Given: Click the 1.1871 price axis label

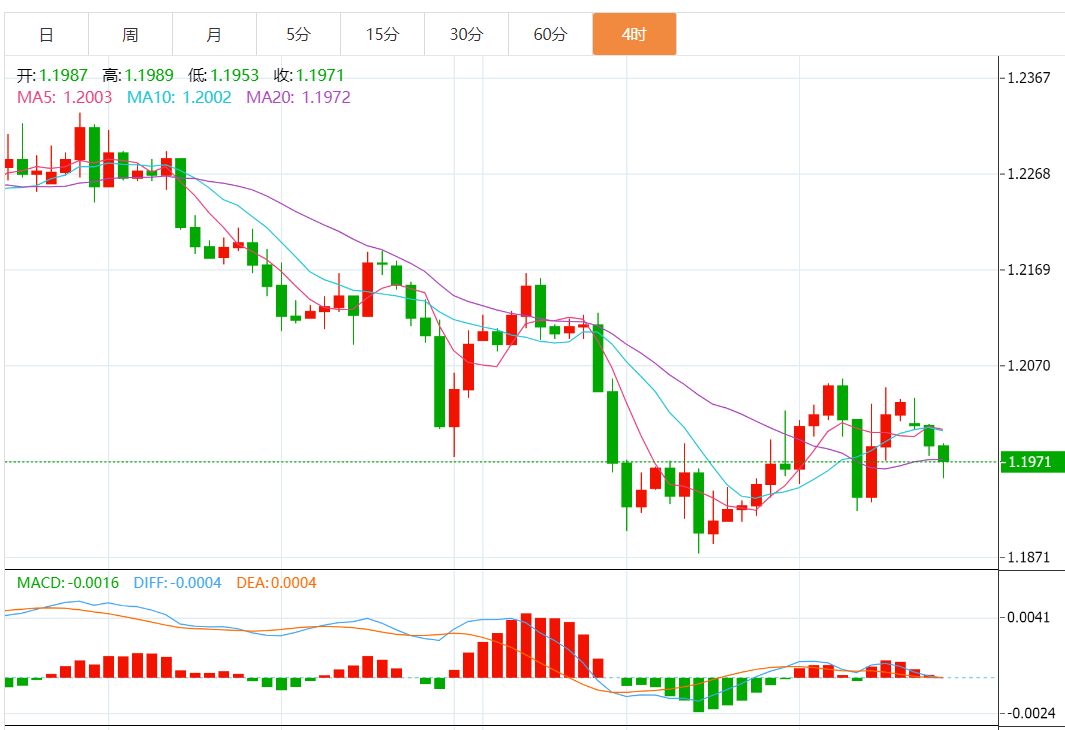Looking at the screenshot, I should click(1028, 558).
